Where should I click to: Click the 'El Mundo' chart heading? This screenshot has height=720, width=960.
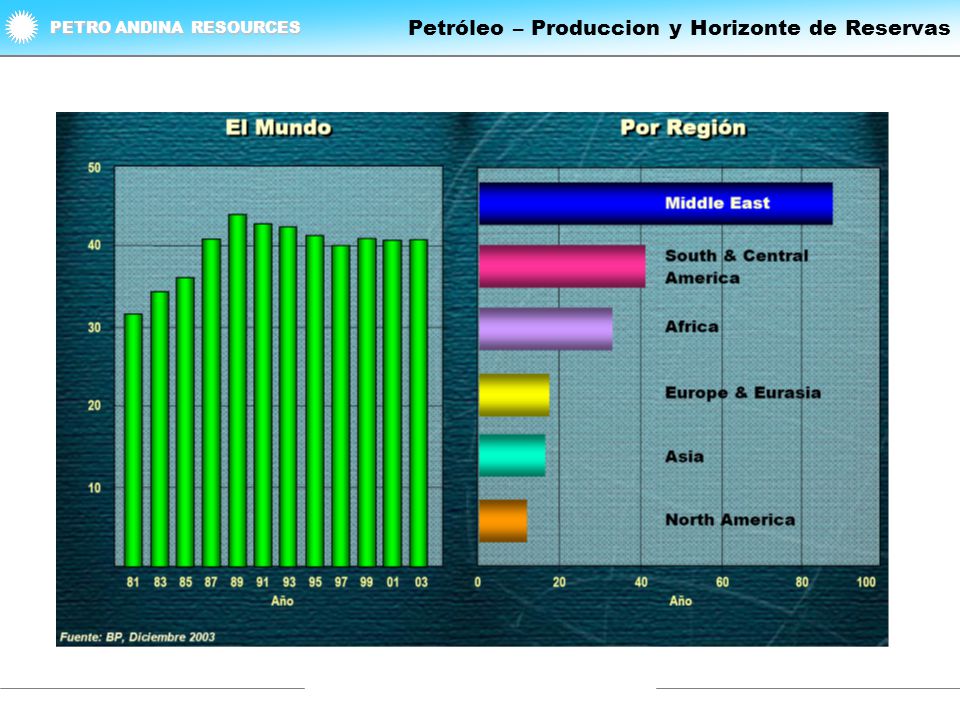coord(279,127)
